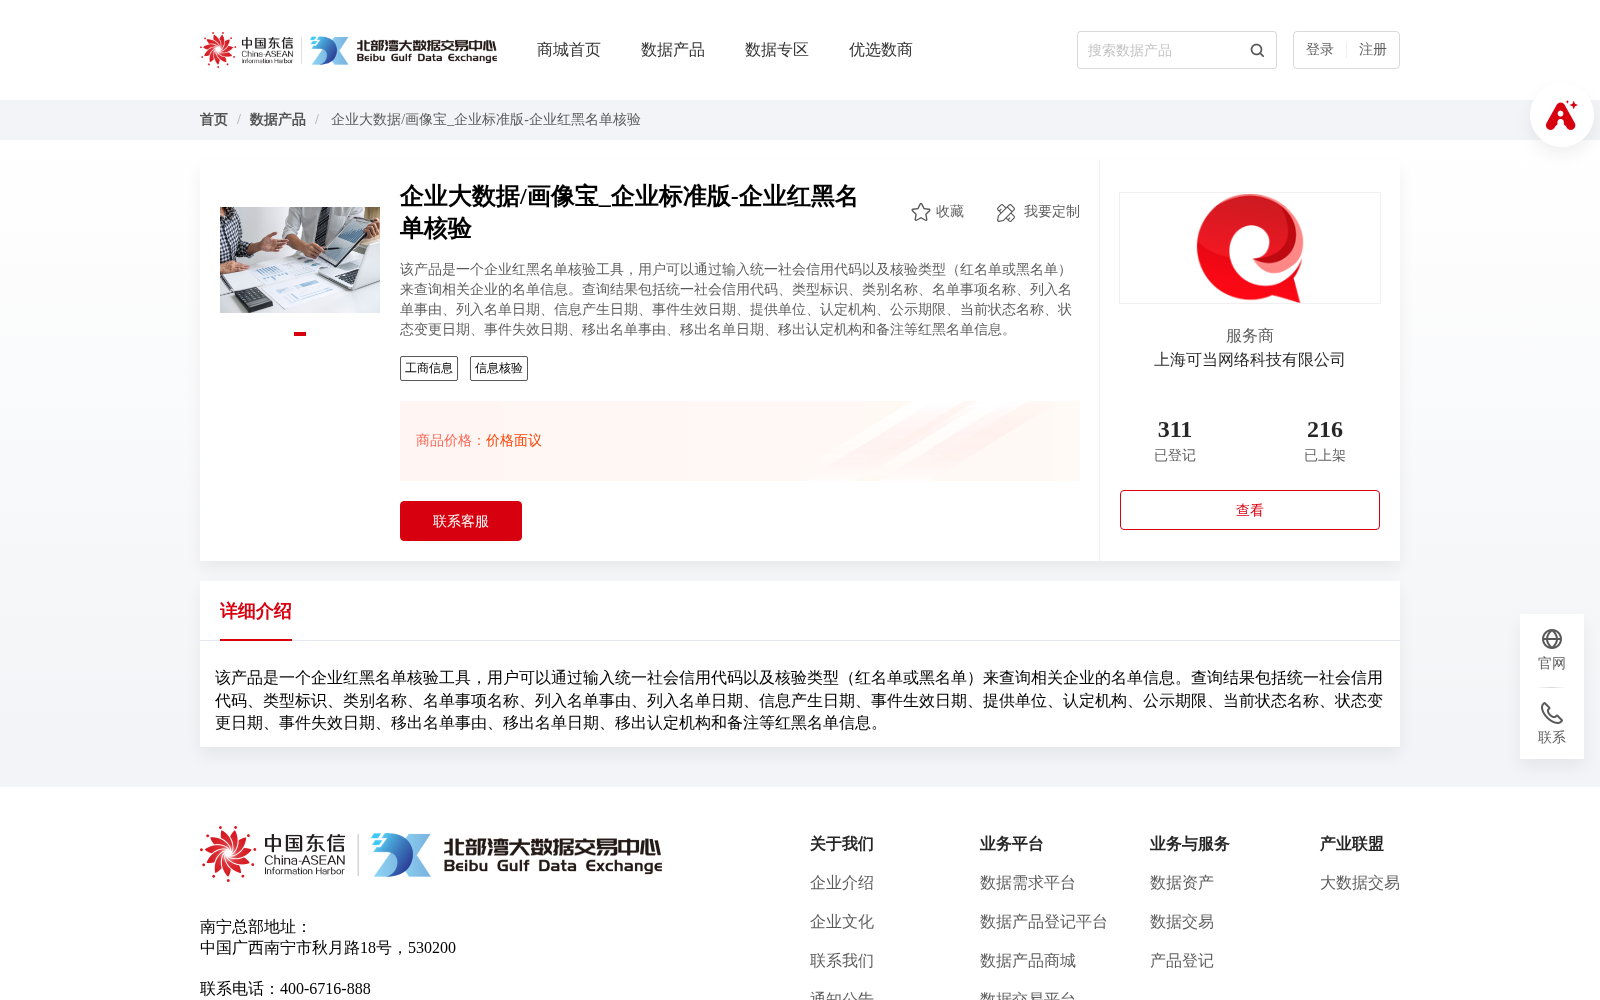
Task: Click the footer China-ASEAN Information Harbor logo
Action: pyautogui.click(x=273, y=854)
